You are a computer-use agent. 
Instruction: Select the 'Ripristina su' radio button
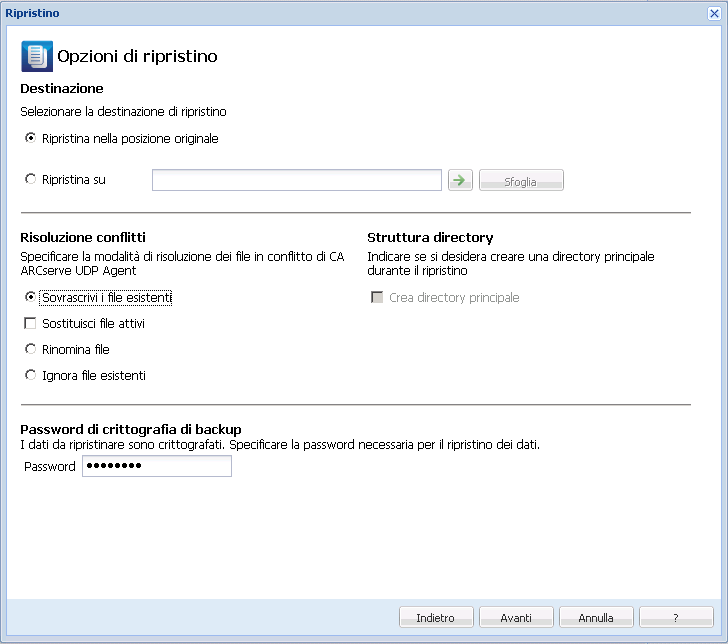(30, 179)
